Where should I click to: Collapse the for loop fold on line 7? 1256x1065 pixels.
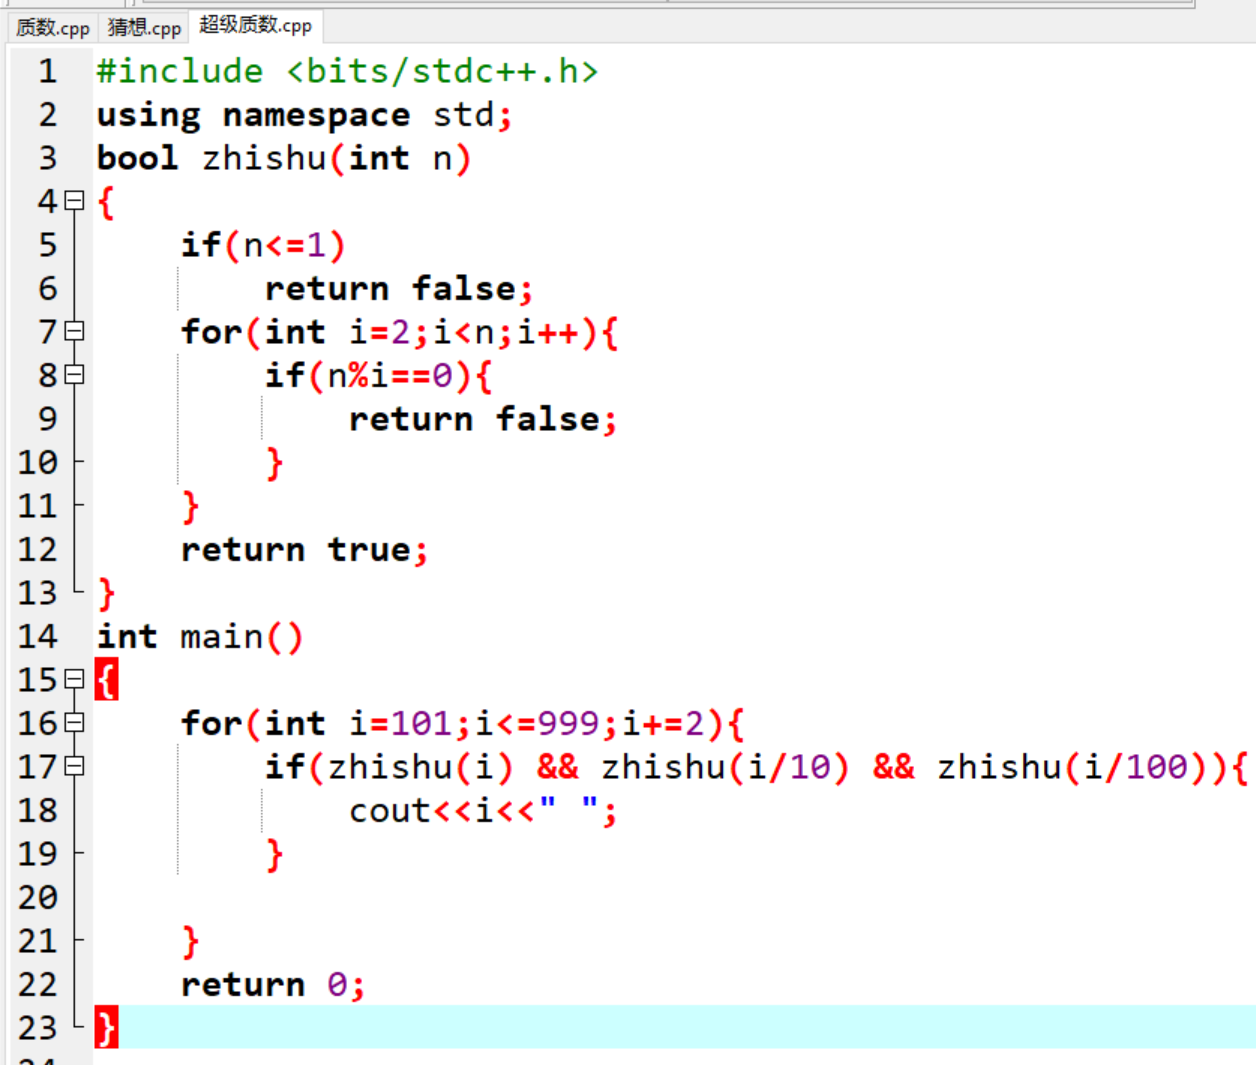pyautogui.click(x=74, y=331)
